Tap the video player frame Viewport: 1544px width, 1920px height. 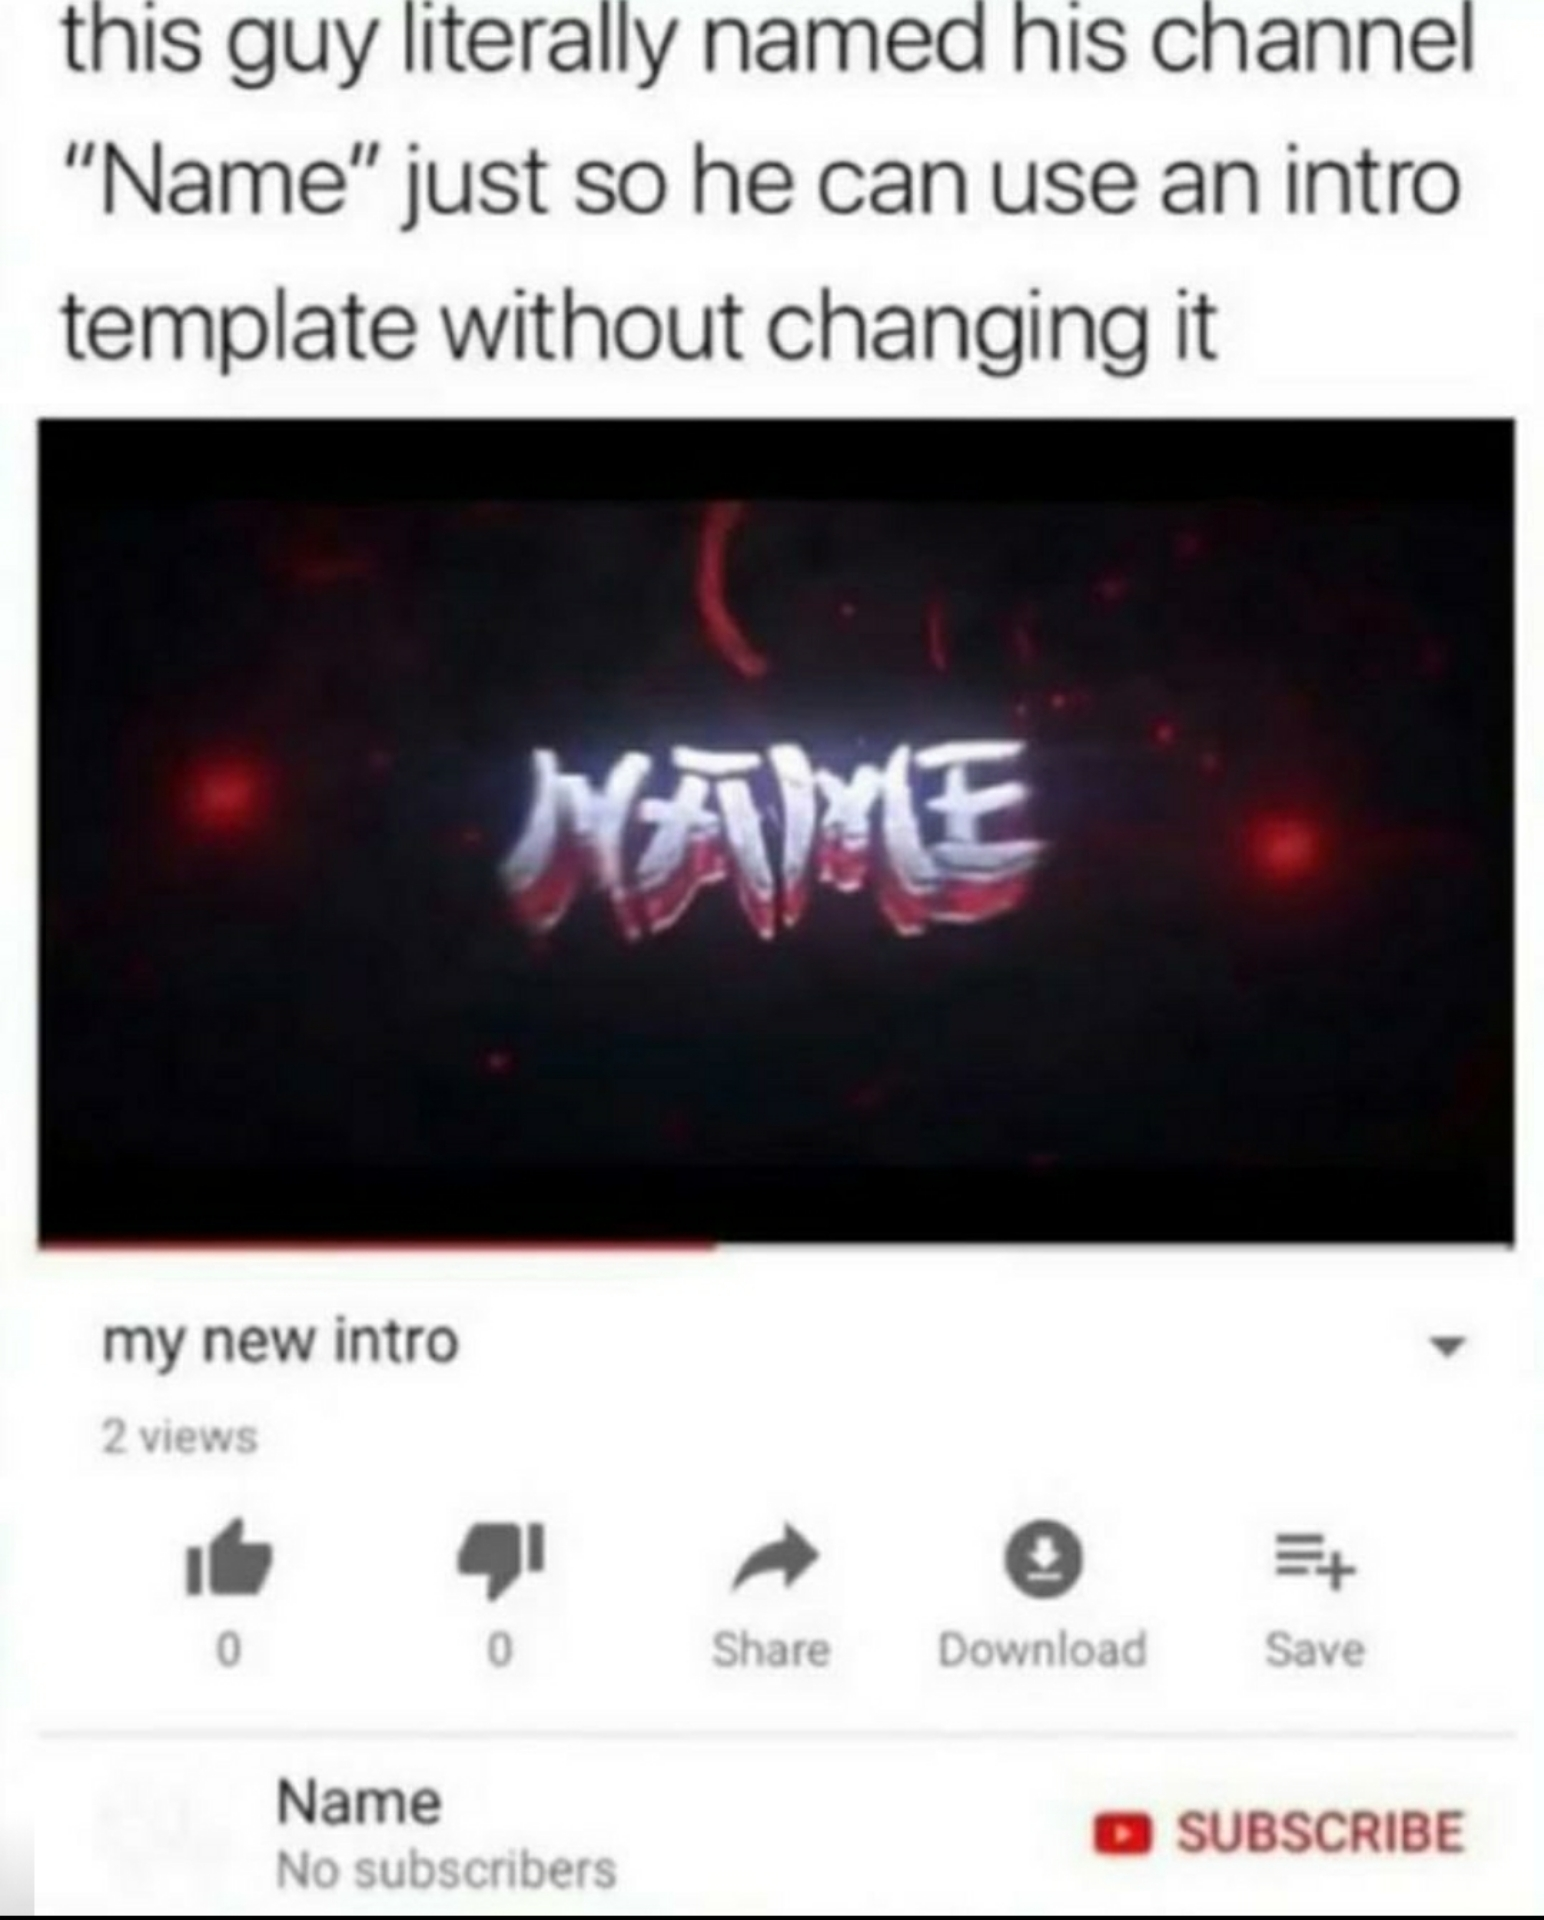pyautogui.click(x=776, y=830)
